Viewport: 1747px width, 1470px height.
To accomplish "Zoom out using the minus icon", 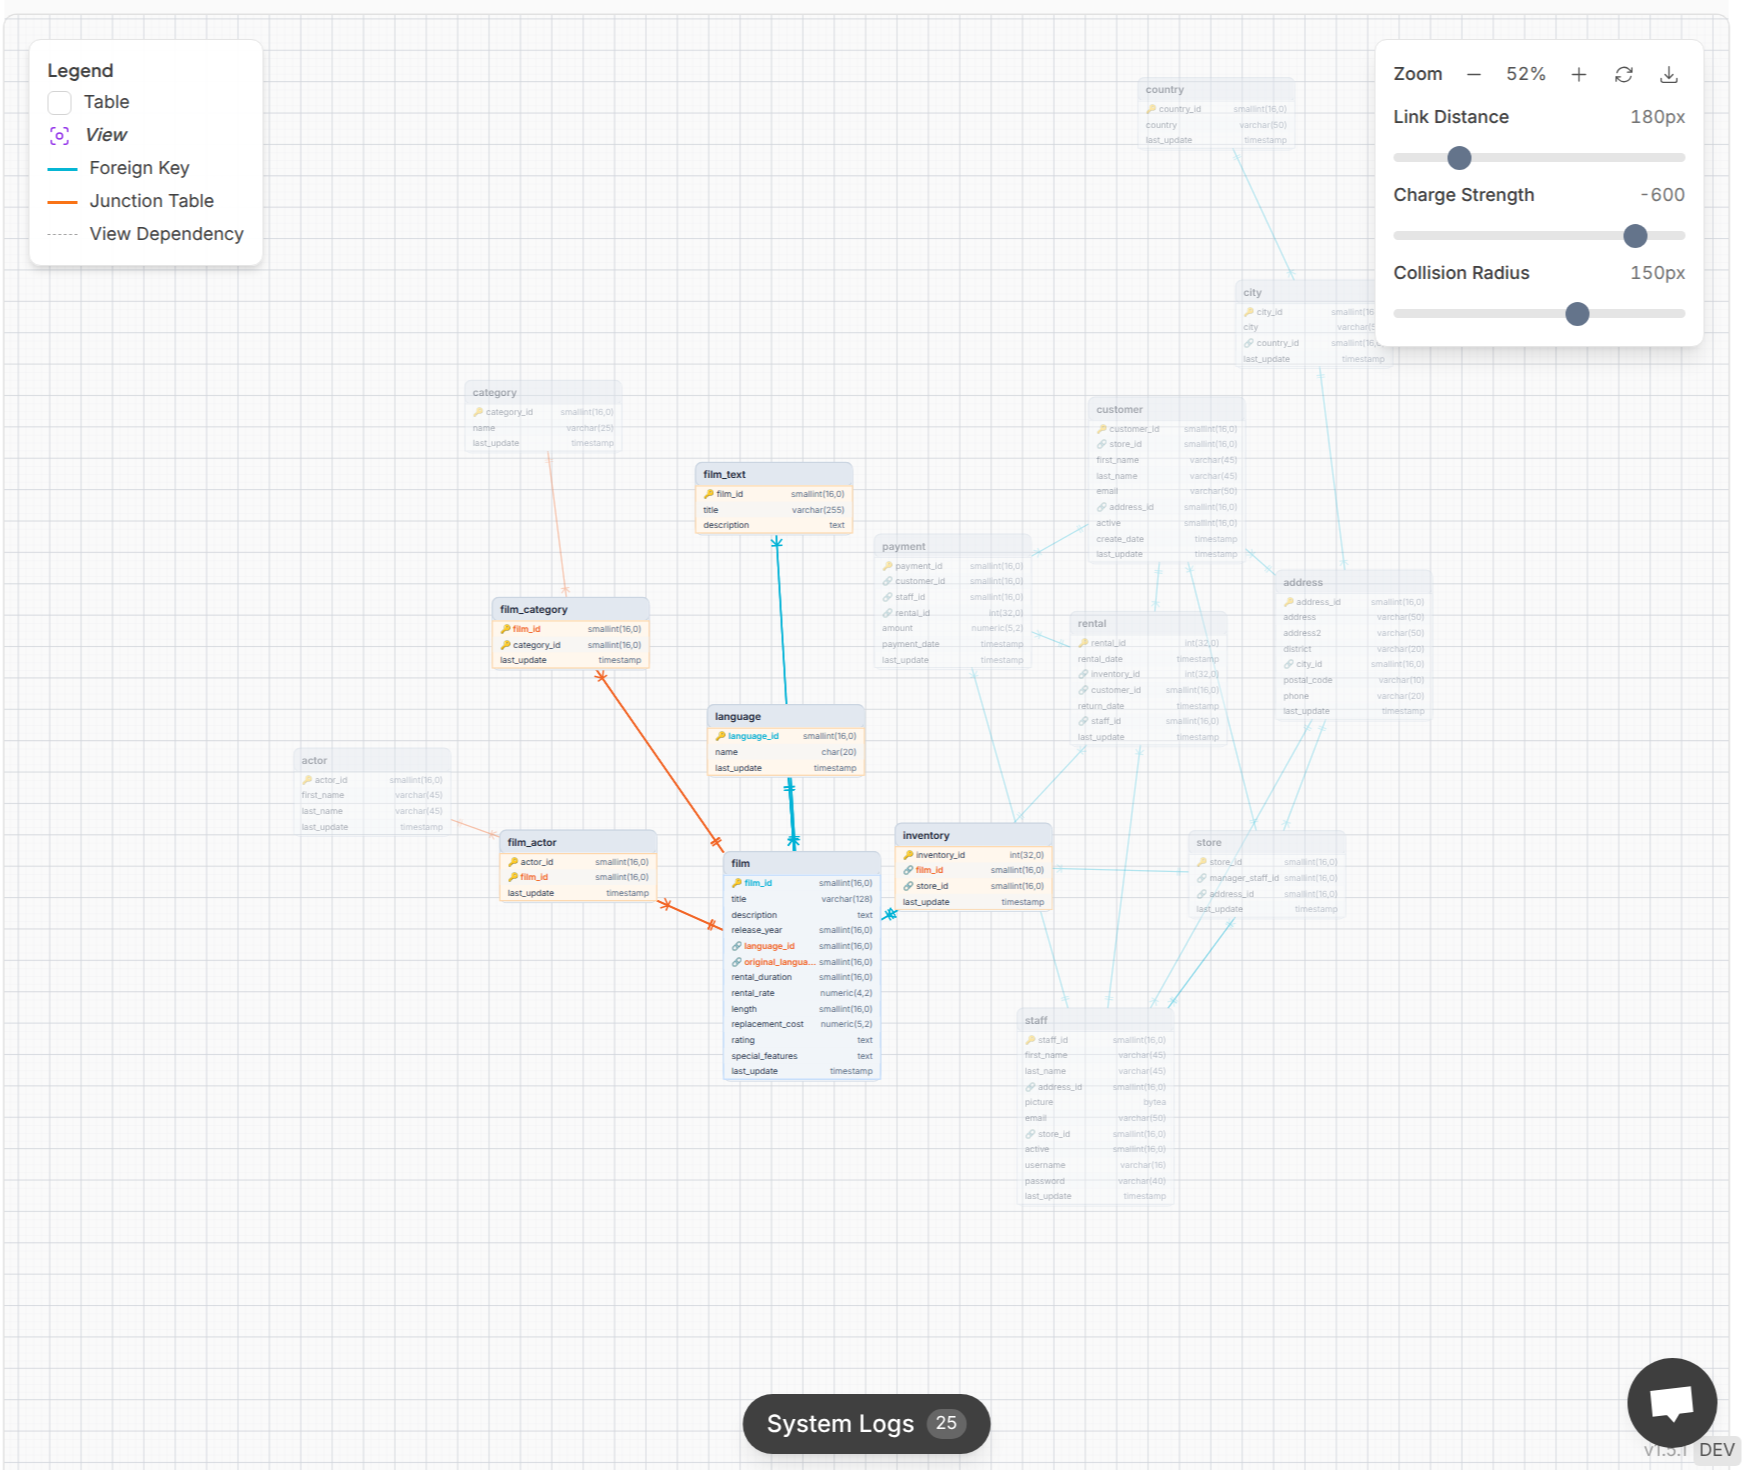I will click(x=1473, y=74).
